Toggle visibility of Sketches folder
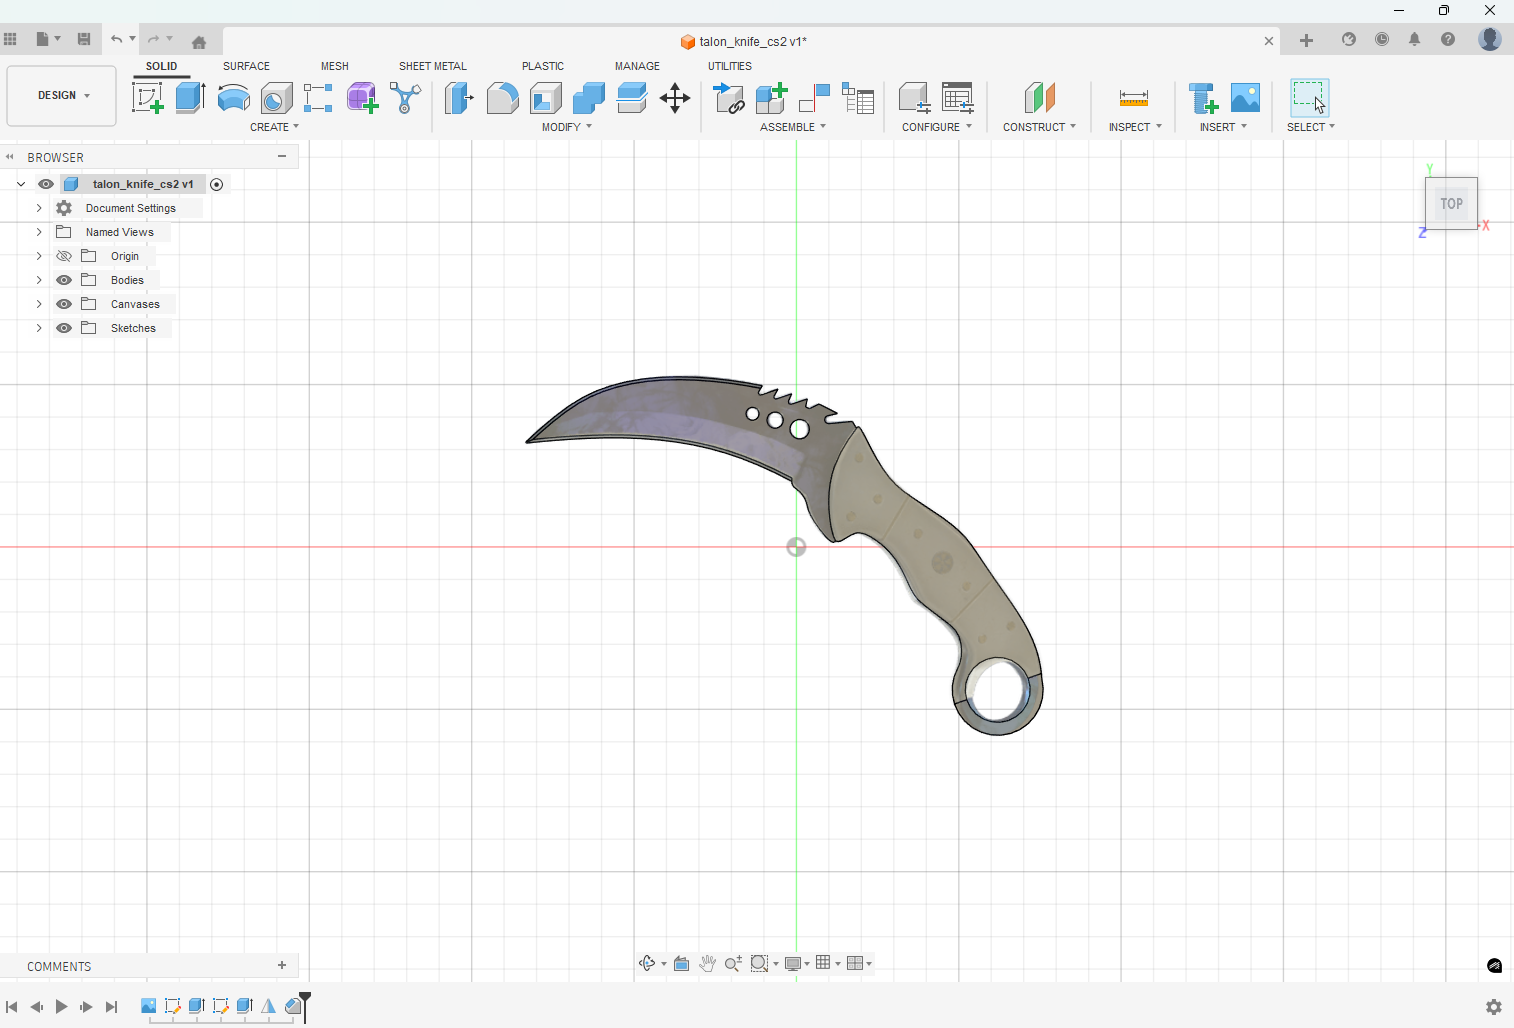The width and height of the screenshot is (1514, 1028). [64, 328]
